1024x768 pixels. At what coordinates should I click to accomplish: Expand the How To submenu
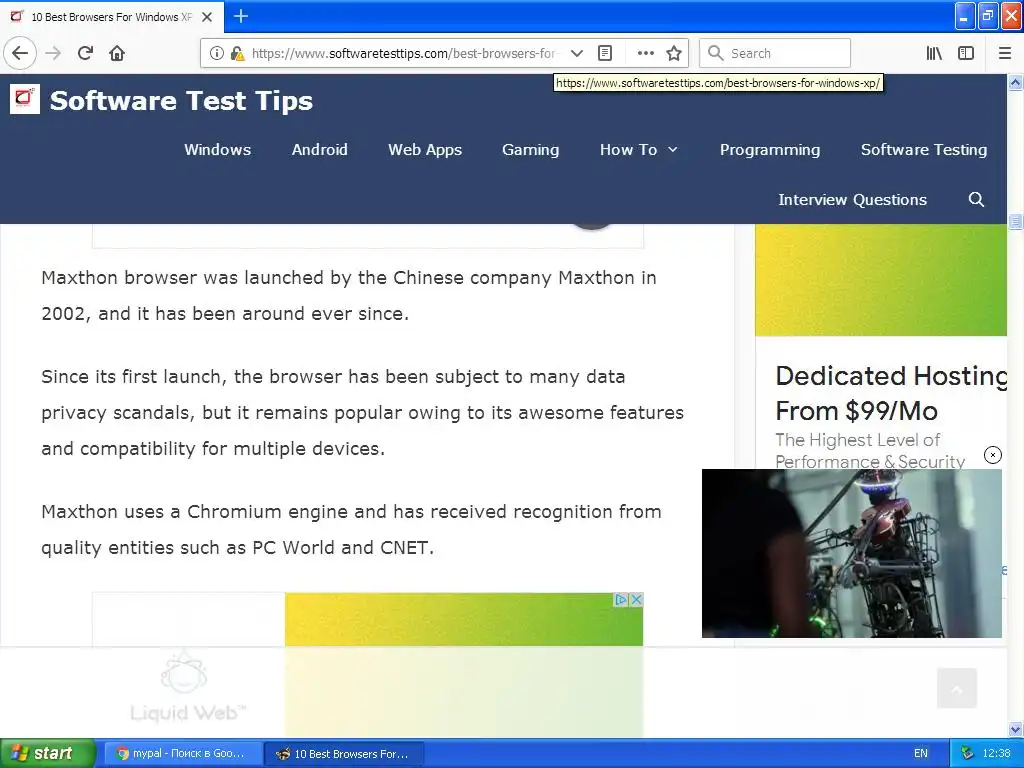point(639,150)
